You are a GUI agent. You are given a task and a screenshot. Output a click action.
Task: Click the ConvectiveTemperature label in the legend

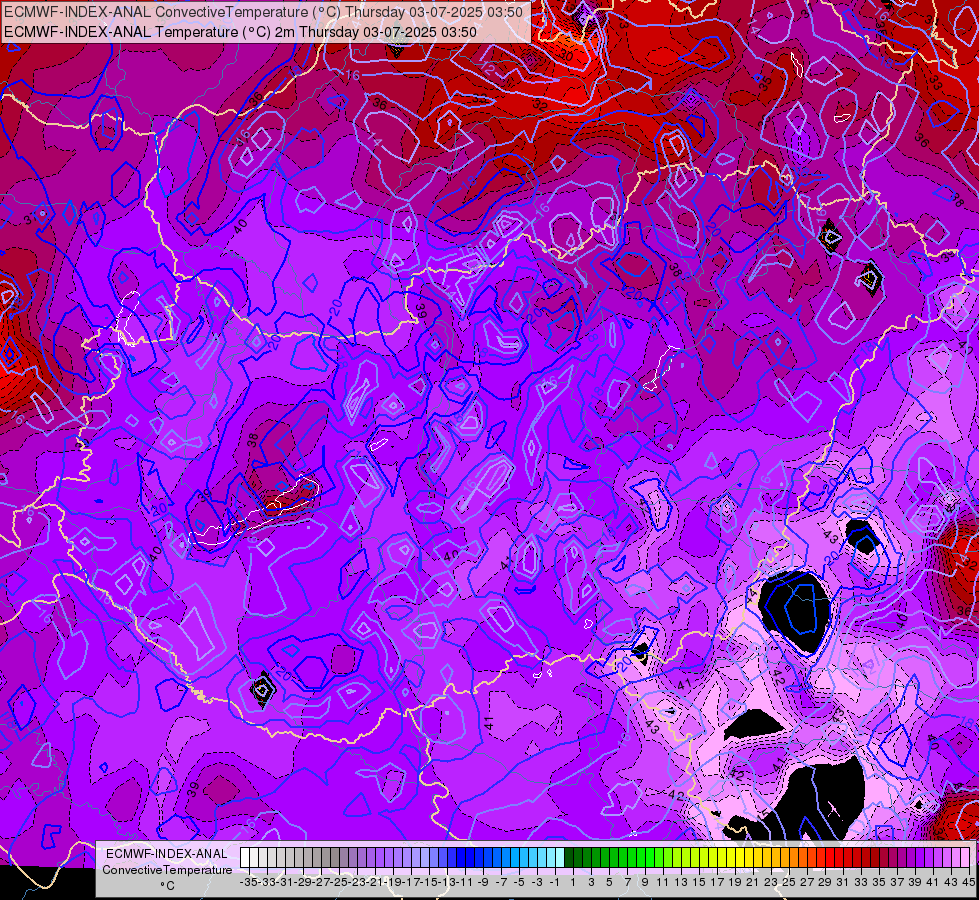click(x=167, y=870)
